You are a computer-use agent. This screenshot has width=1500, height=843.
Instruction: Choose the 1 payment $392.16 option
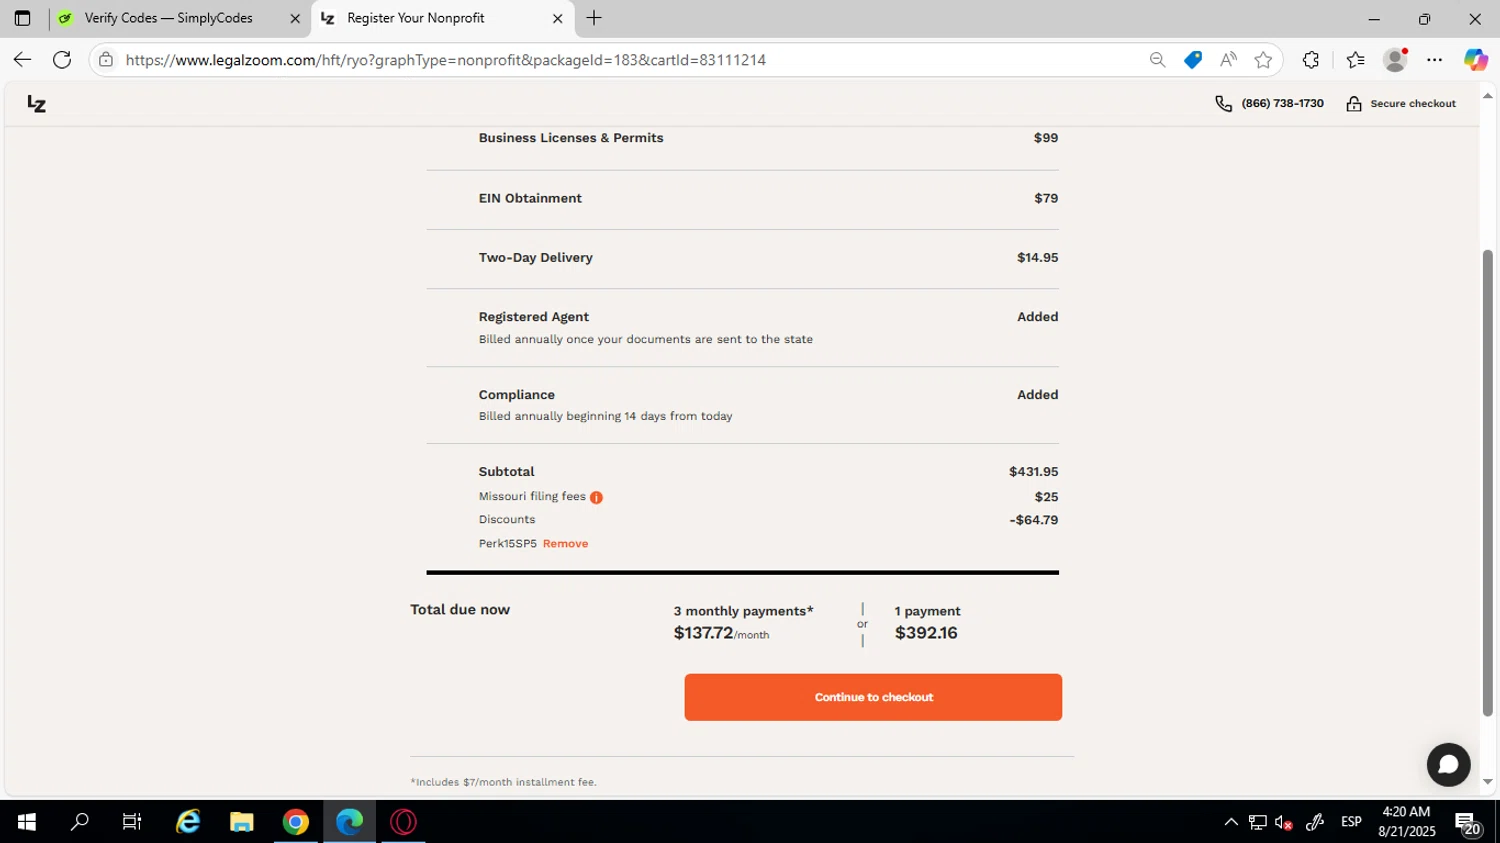tap(927, 623)
